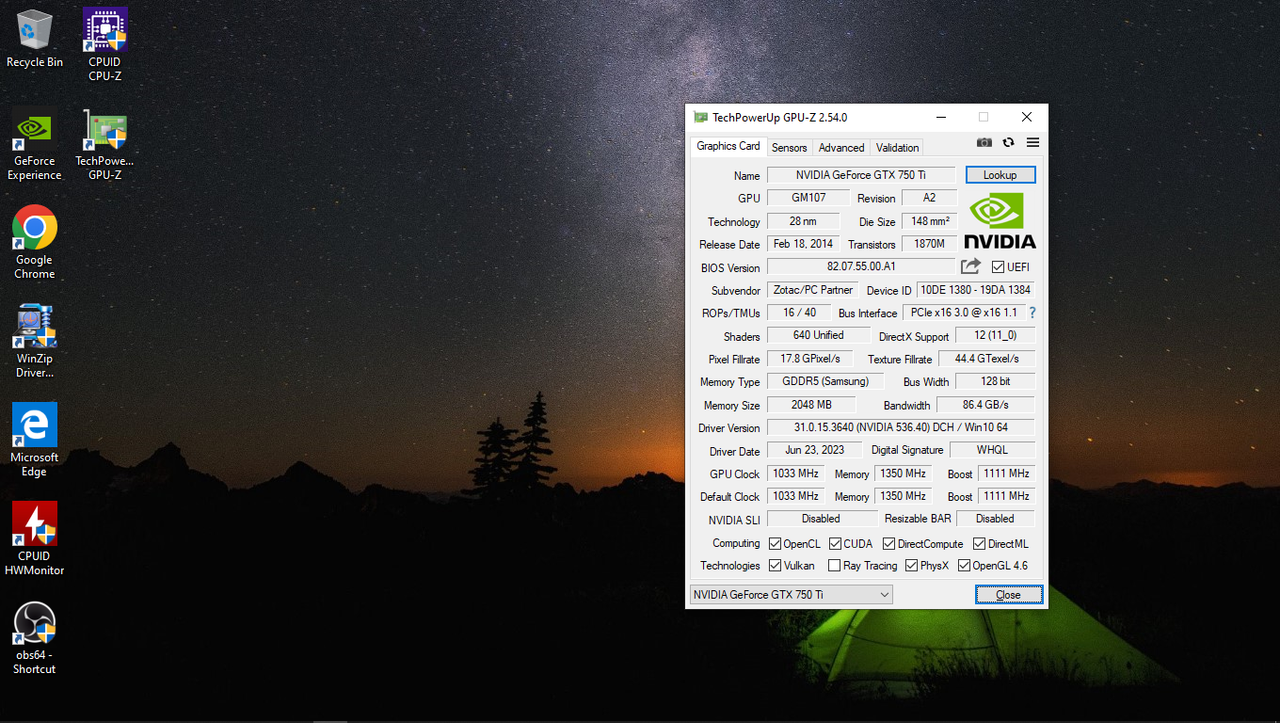Toggle the DirectCompute checkbox
1280x723 pixels.
(x=889, y=544)
